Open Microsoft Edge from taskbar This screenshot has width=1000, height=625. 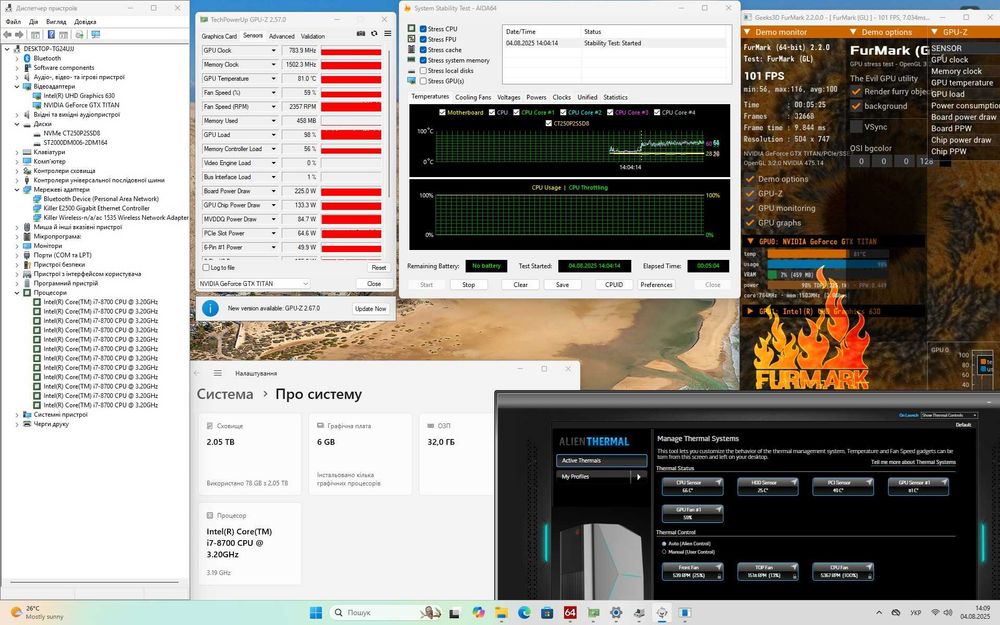524,613
